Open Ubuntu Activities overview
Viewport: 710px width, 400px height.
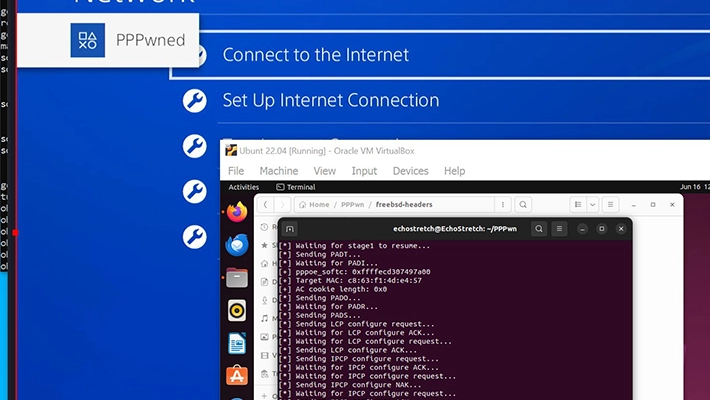(244, 187)
